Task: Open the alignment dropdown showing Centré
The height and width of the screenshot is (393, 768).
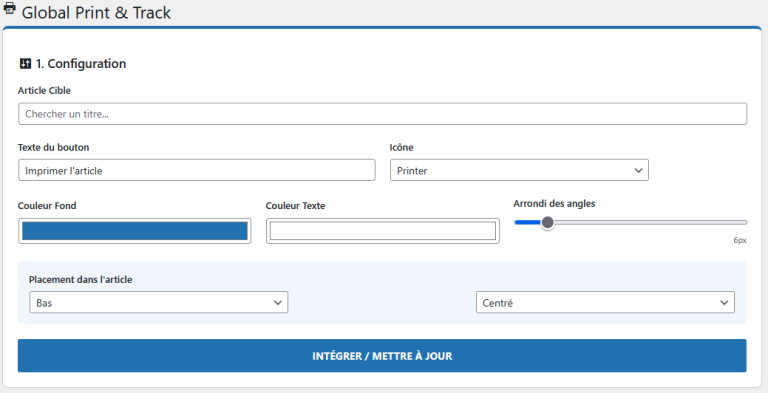Action: pyautogui.click(x=605, y=302)
